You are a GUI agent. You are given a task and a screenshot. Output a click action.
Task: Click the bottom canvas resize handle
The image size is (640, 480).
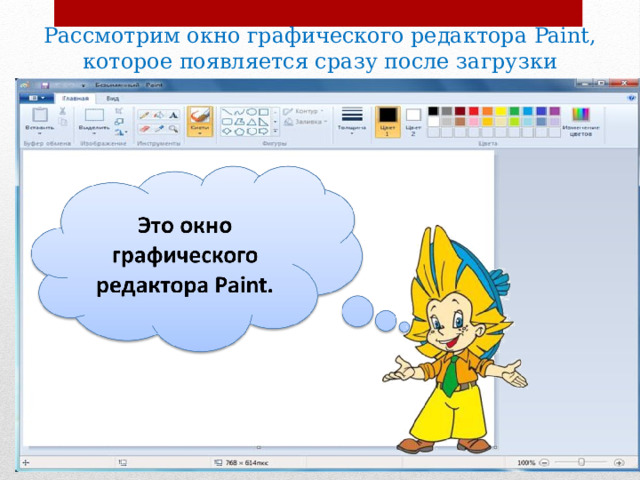(x=258, y=447)
